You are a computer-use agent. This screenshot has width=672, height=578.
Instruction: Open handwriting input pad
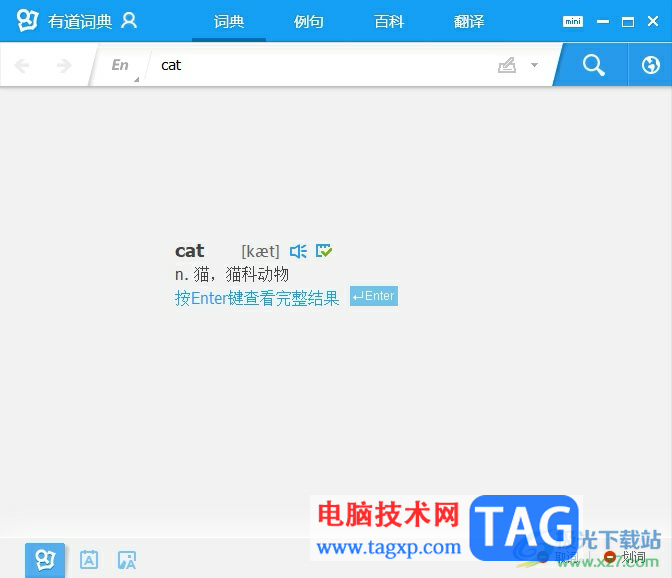[x=507, y=65]
